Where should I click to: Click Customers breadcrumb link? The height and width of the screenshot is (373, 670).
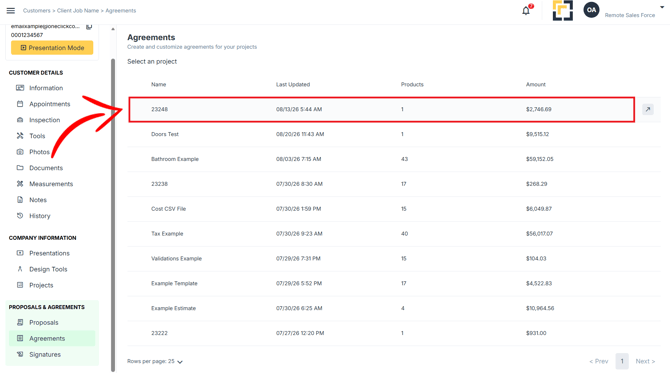36,11
